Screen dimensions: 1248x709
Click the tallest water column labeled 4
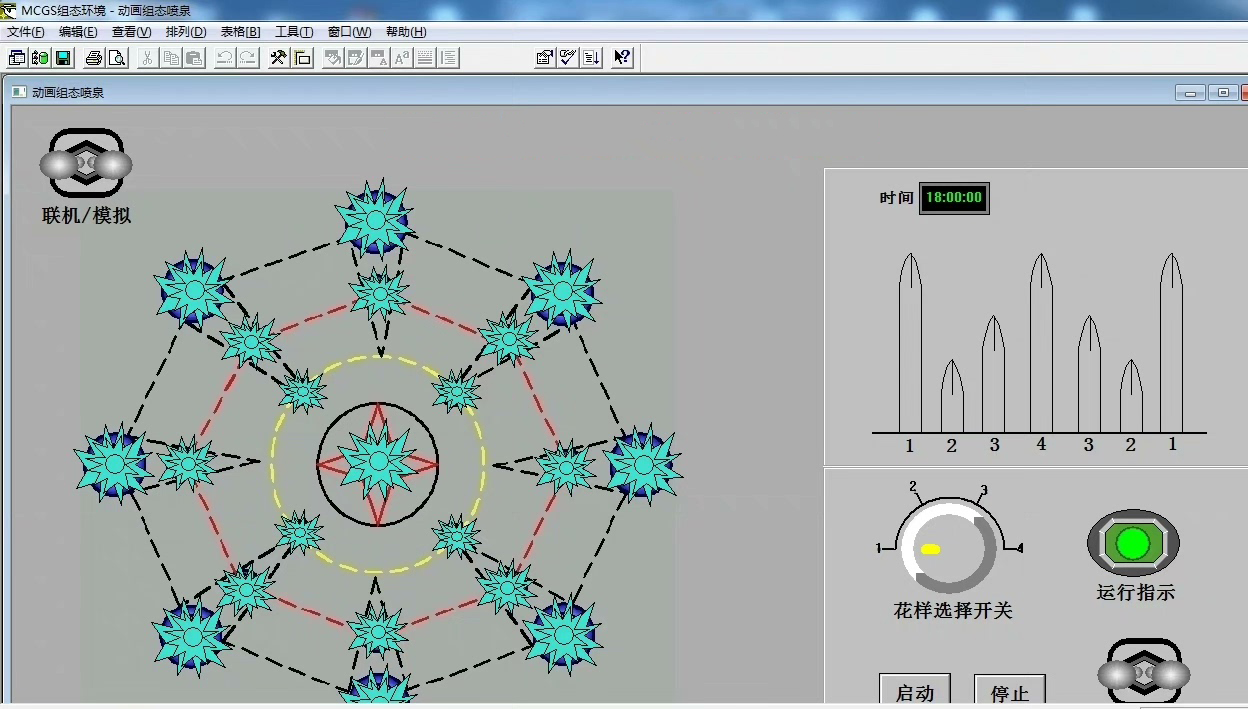click(1041, 343)
